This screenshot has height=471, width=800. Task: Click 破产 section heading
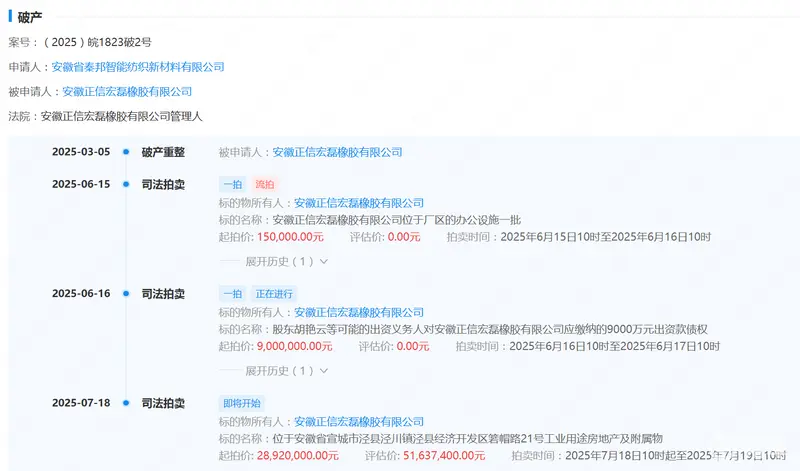(30, 17)
